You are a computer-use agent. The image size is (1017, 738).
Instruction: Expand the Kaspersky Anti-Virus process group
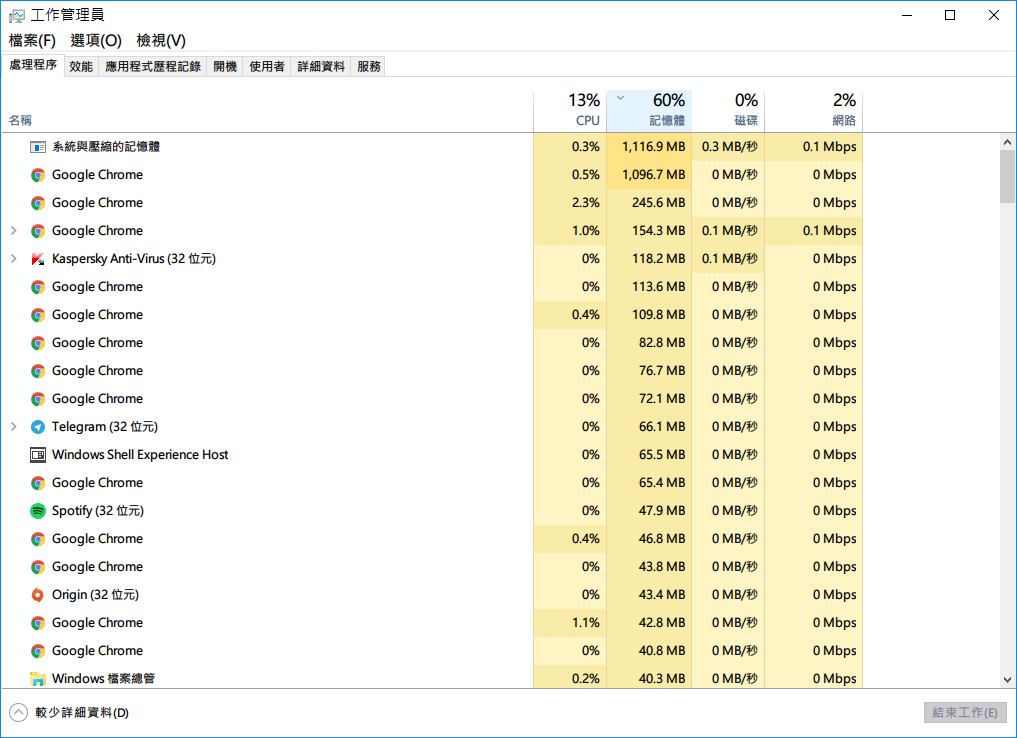click(x=14, y=259)
